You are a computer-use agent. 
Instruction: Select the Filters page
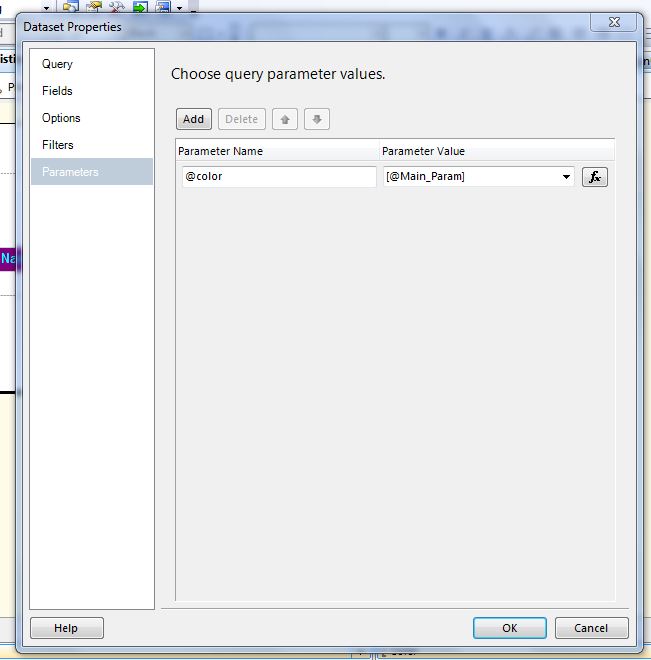[x=58, y=145]
